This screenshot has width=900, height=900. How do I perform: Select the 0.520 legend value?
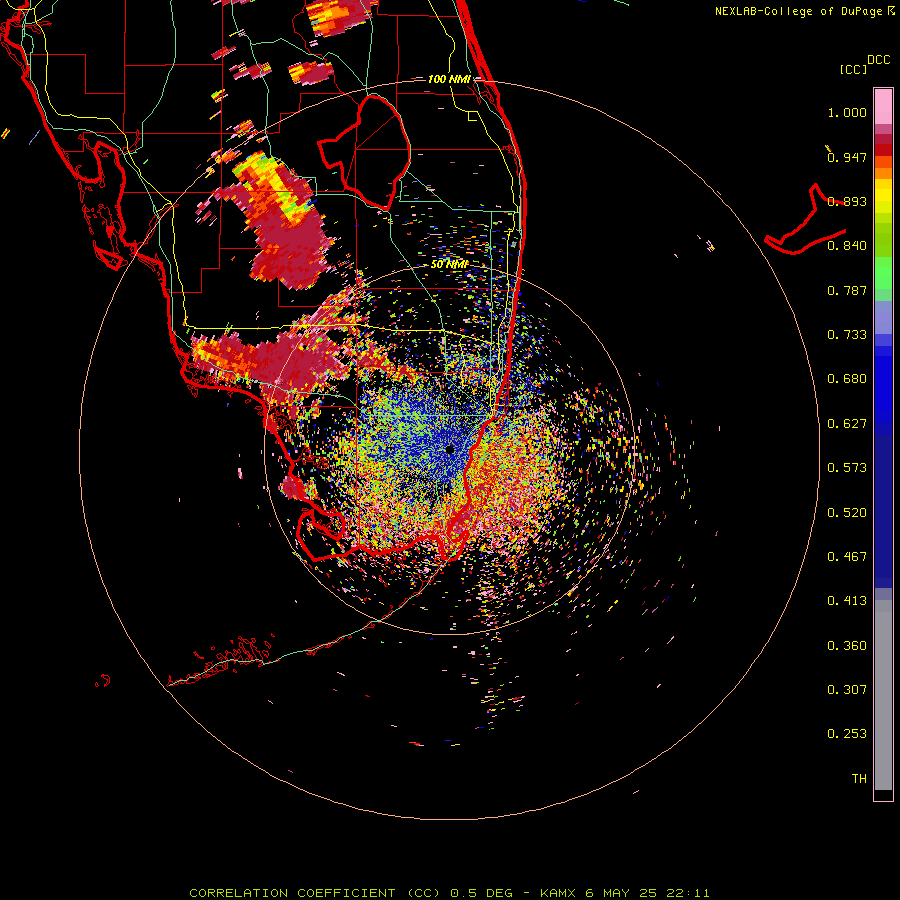pos(847,513)
